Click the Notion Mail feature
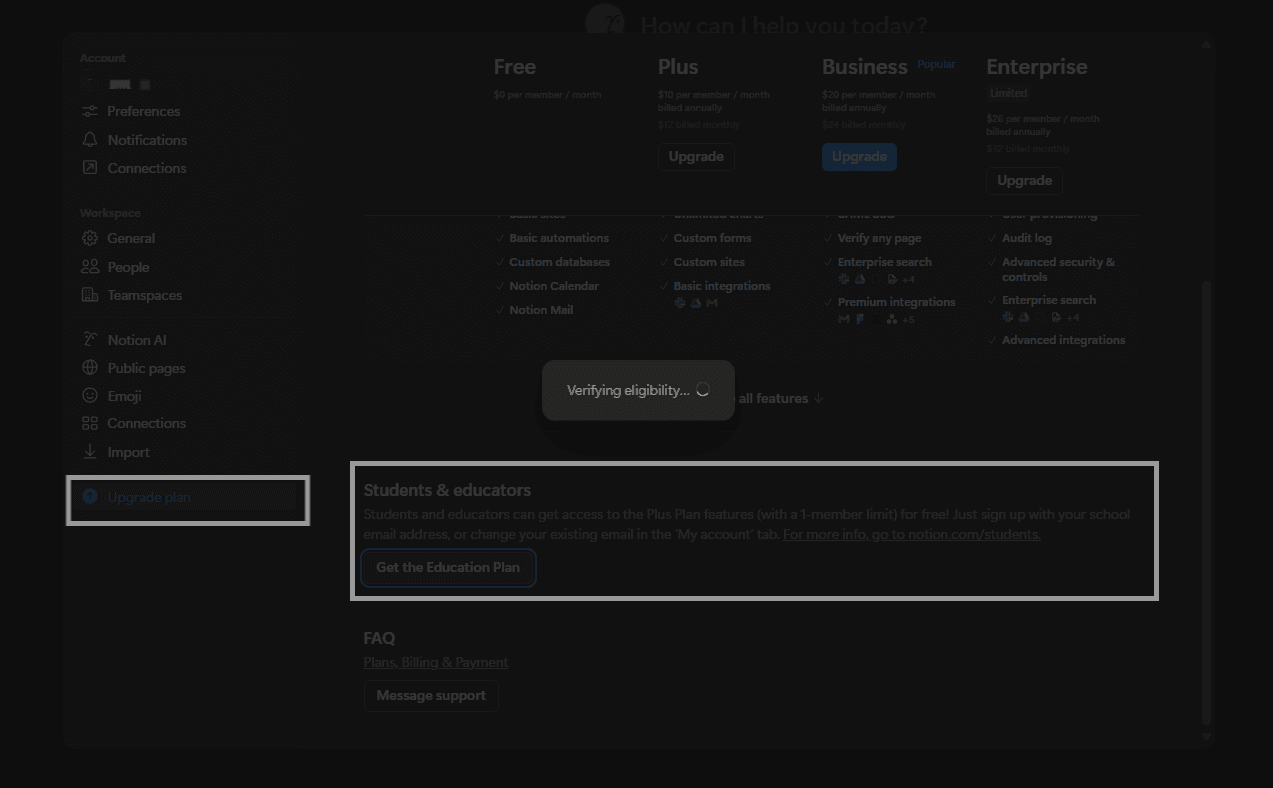1273x788 pixels. (541, 310)
